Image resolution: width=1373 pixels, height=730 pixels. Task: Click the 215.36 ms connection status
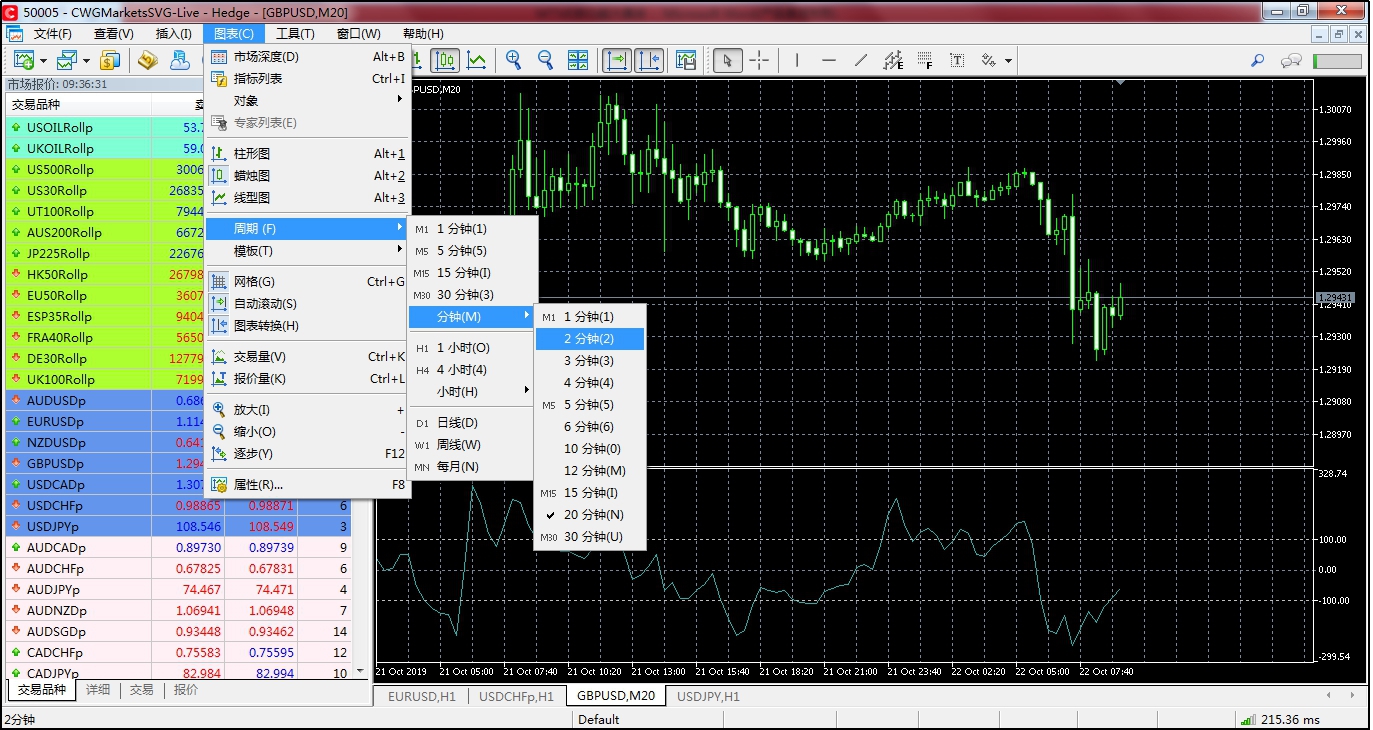click(1280, 719)
